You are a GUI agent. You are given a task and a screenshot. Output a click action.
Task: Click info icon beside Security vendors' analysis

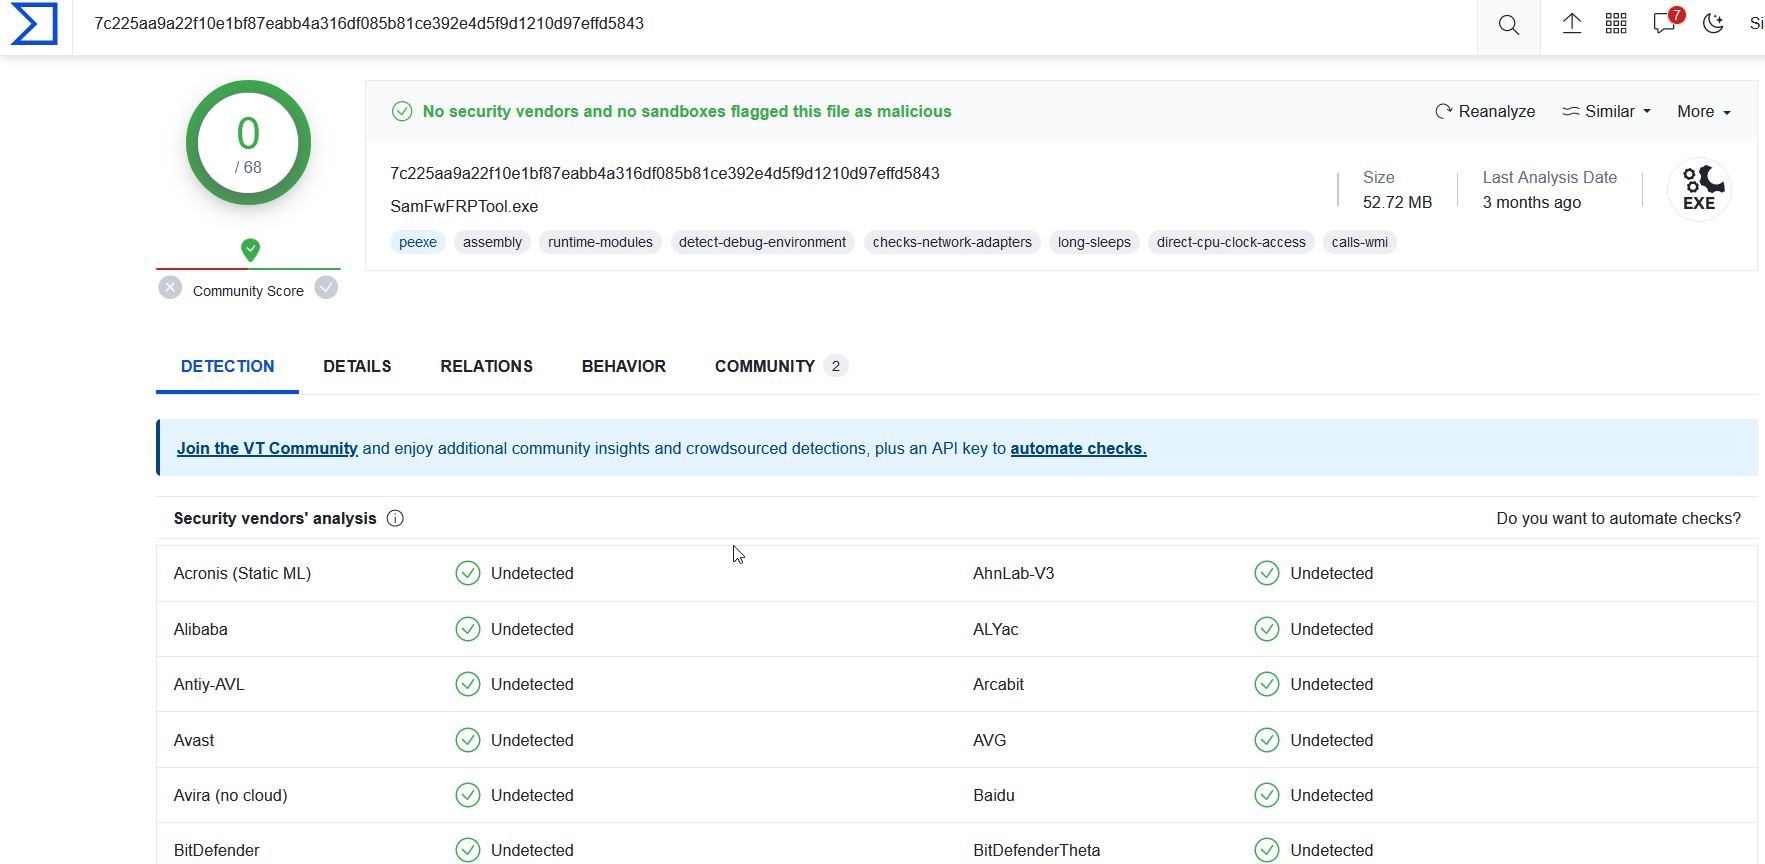click(x=395, y=518)
